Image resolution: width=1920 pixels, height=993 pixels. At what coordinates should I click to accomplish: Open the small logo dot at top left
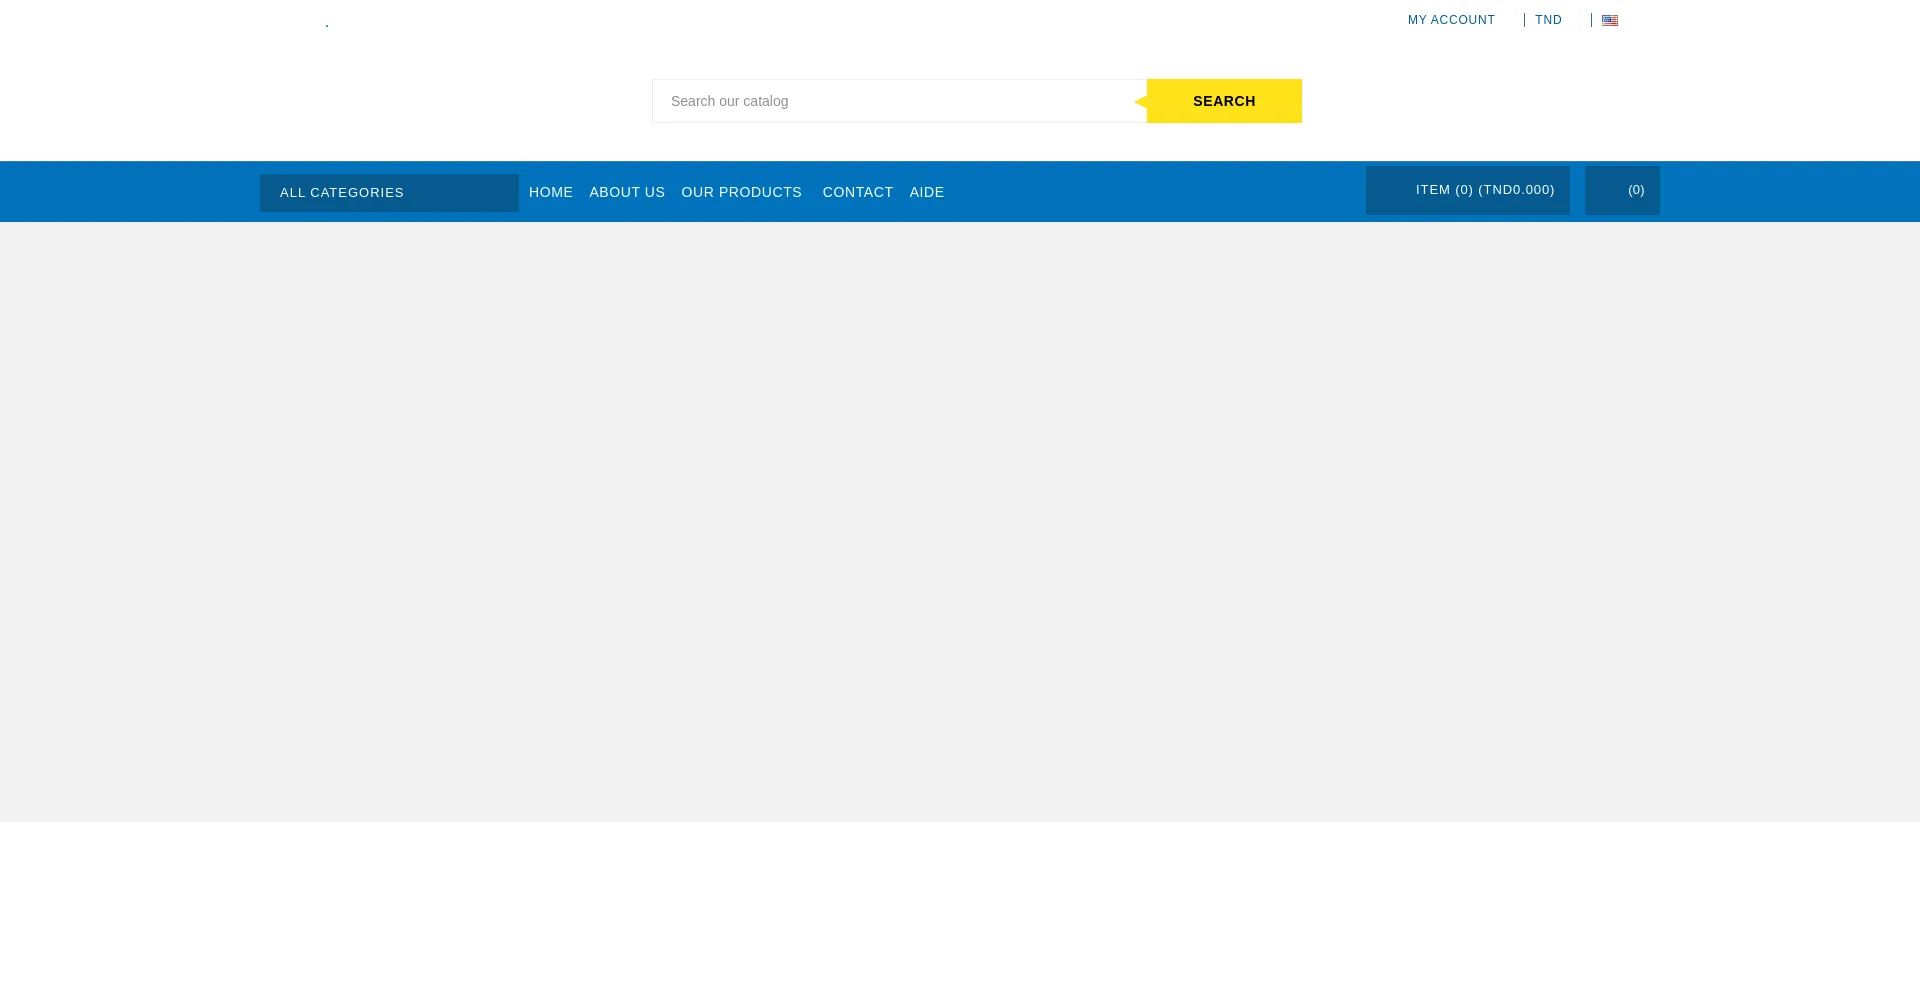[327, 26]
